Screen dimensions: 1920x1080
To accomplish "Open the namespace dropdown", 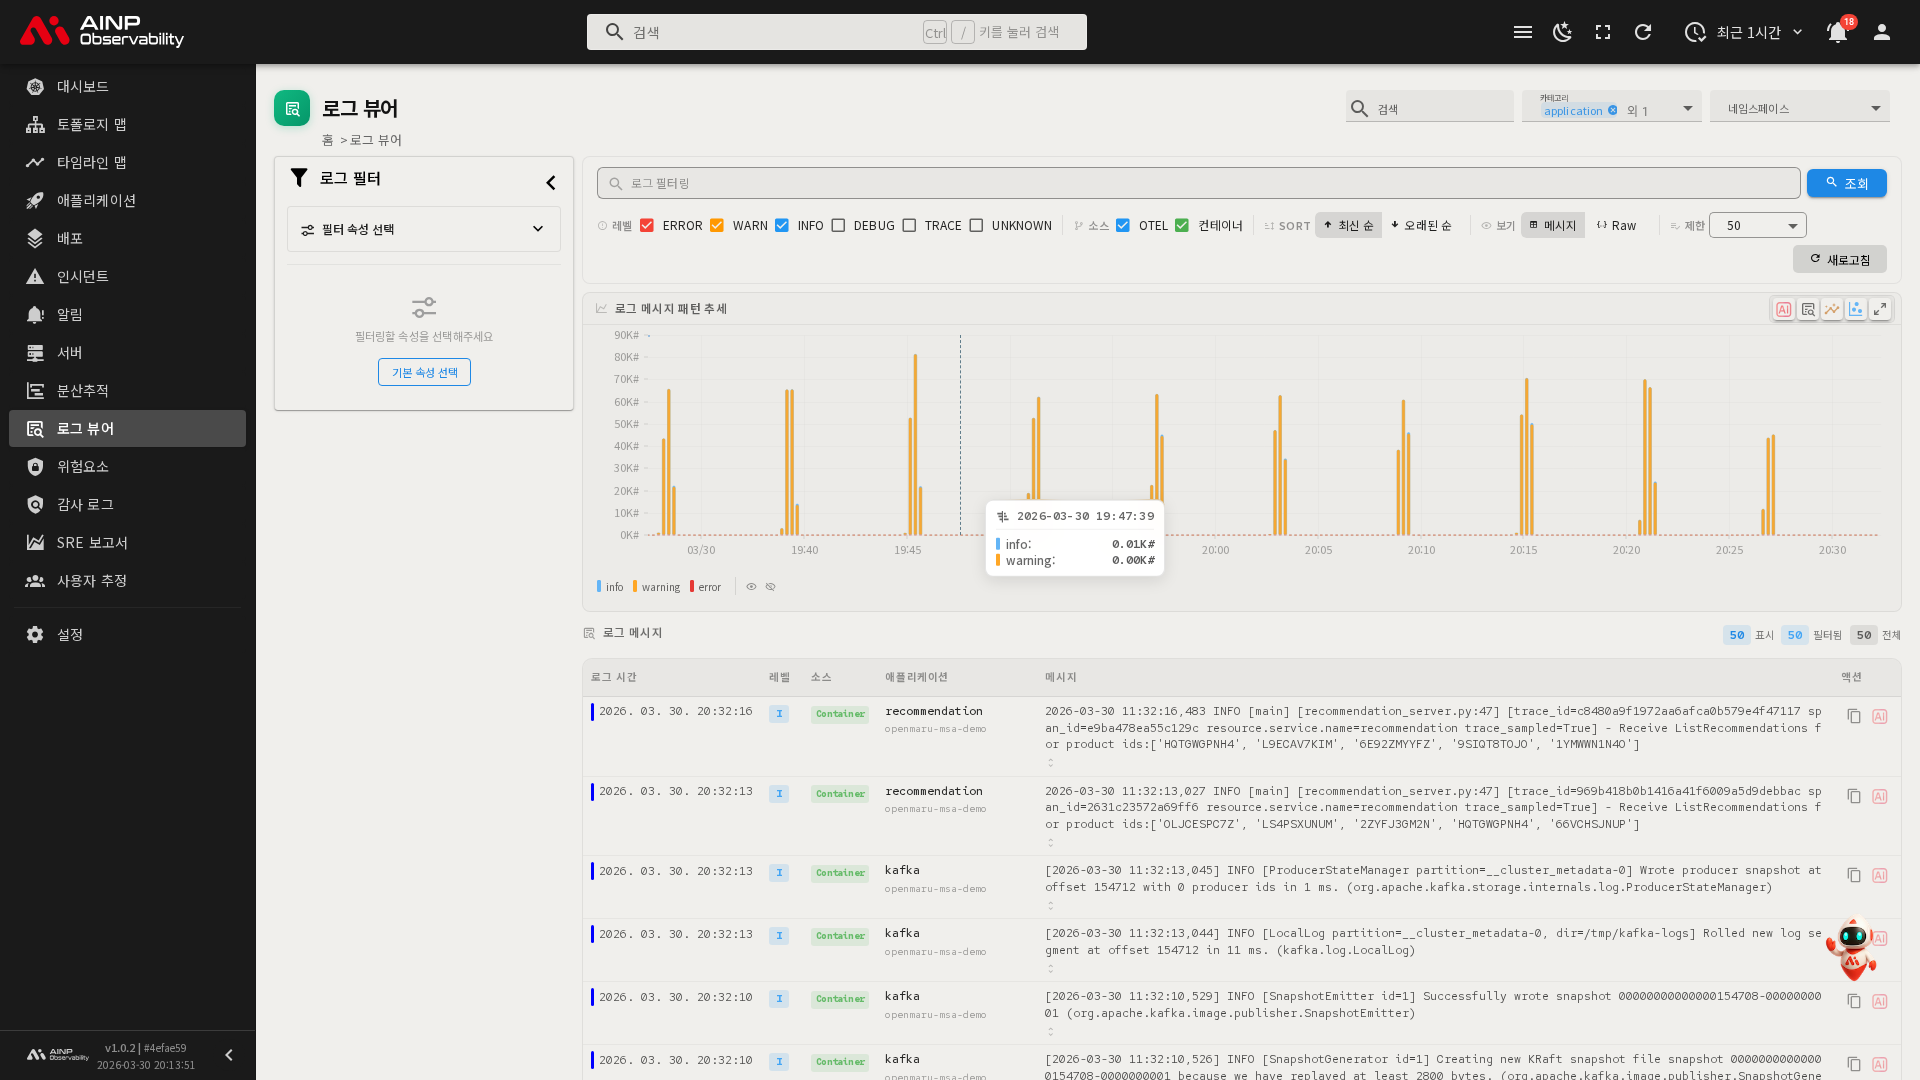I will click(1799, 108).
